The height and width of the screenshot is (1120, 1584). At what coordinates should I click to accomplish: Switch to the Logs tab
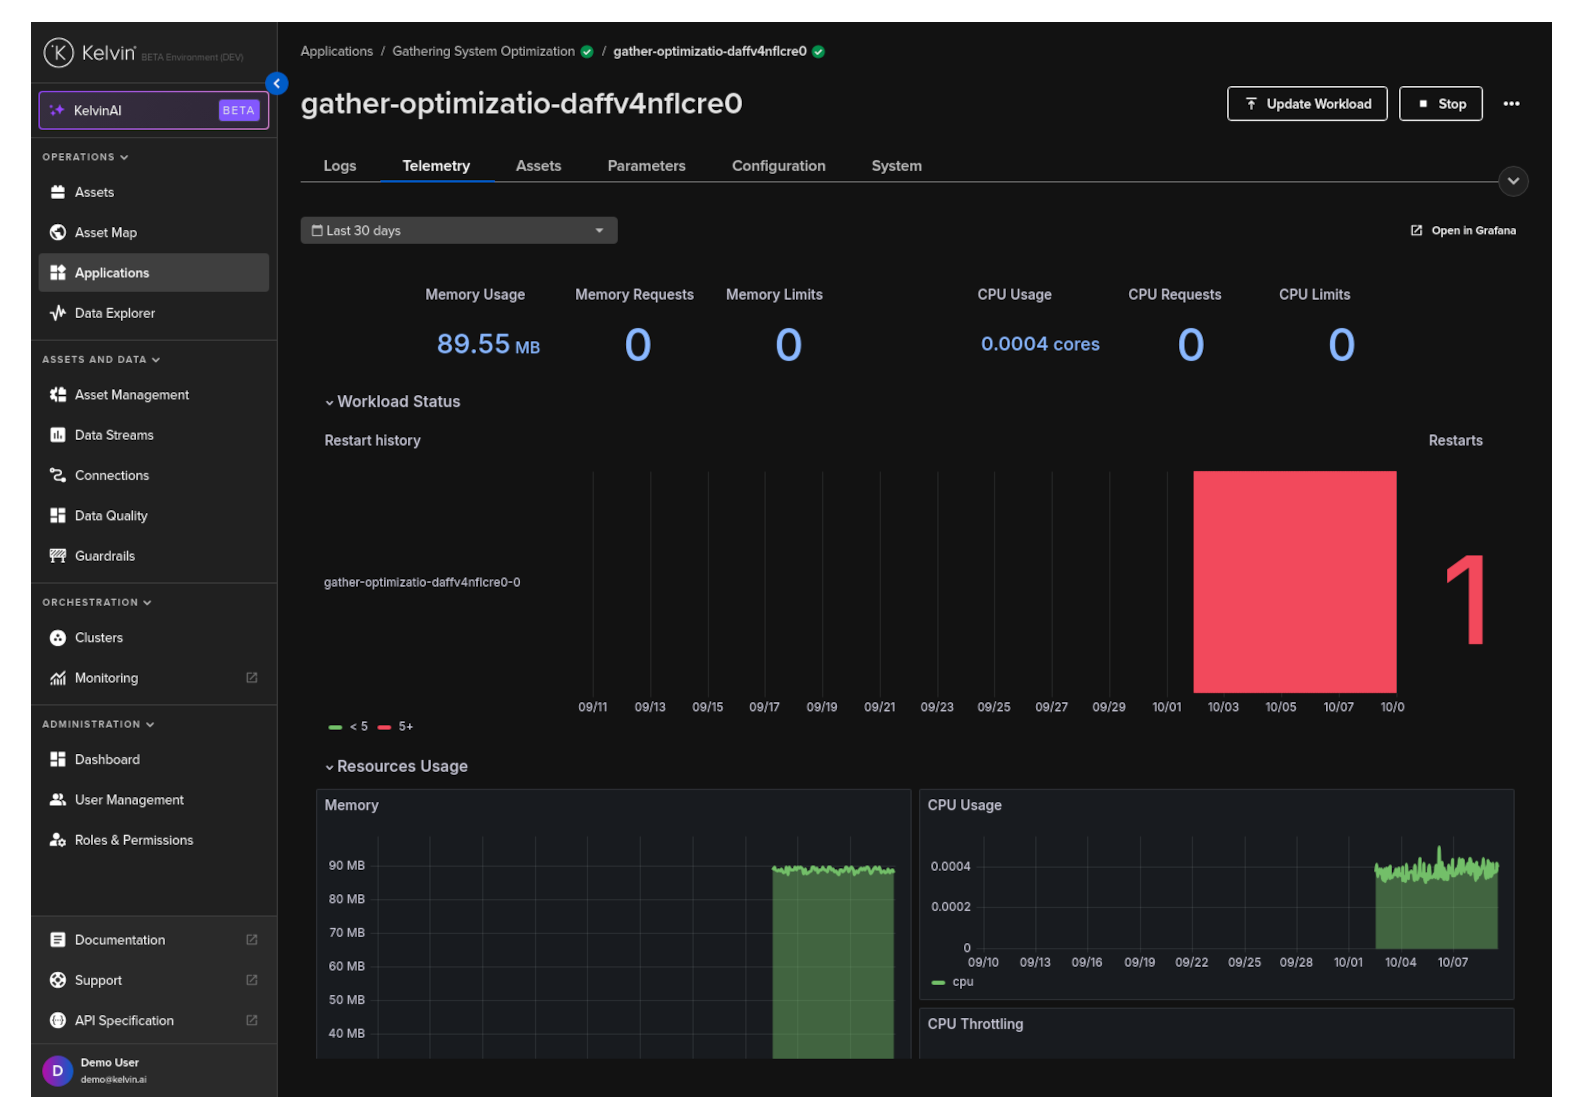(x=340, y=166)
